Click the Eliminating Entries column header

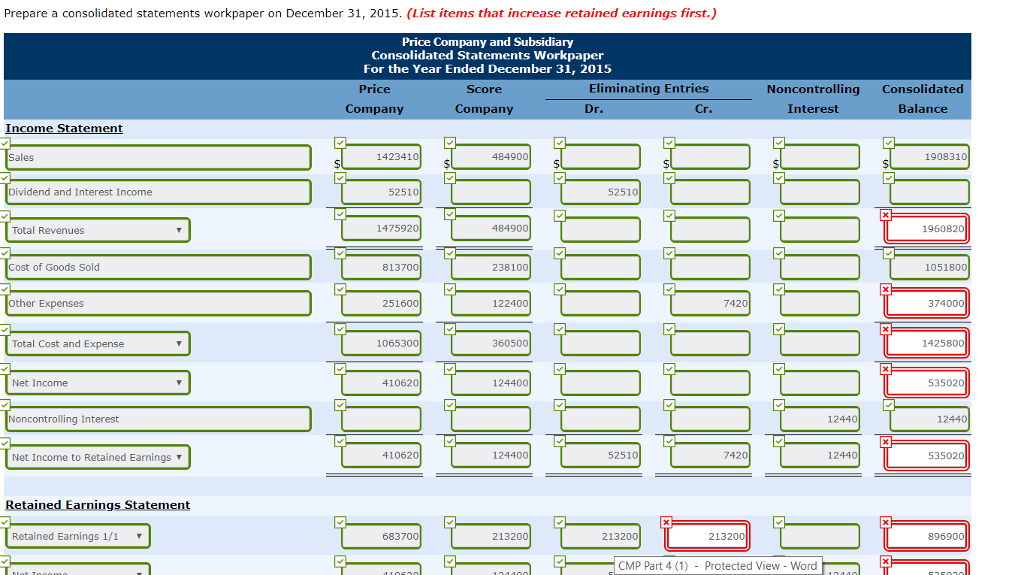tap(648, 88)
